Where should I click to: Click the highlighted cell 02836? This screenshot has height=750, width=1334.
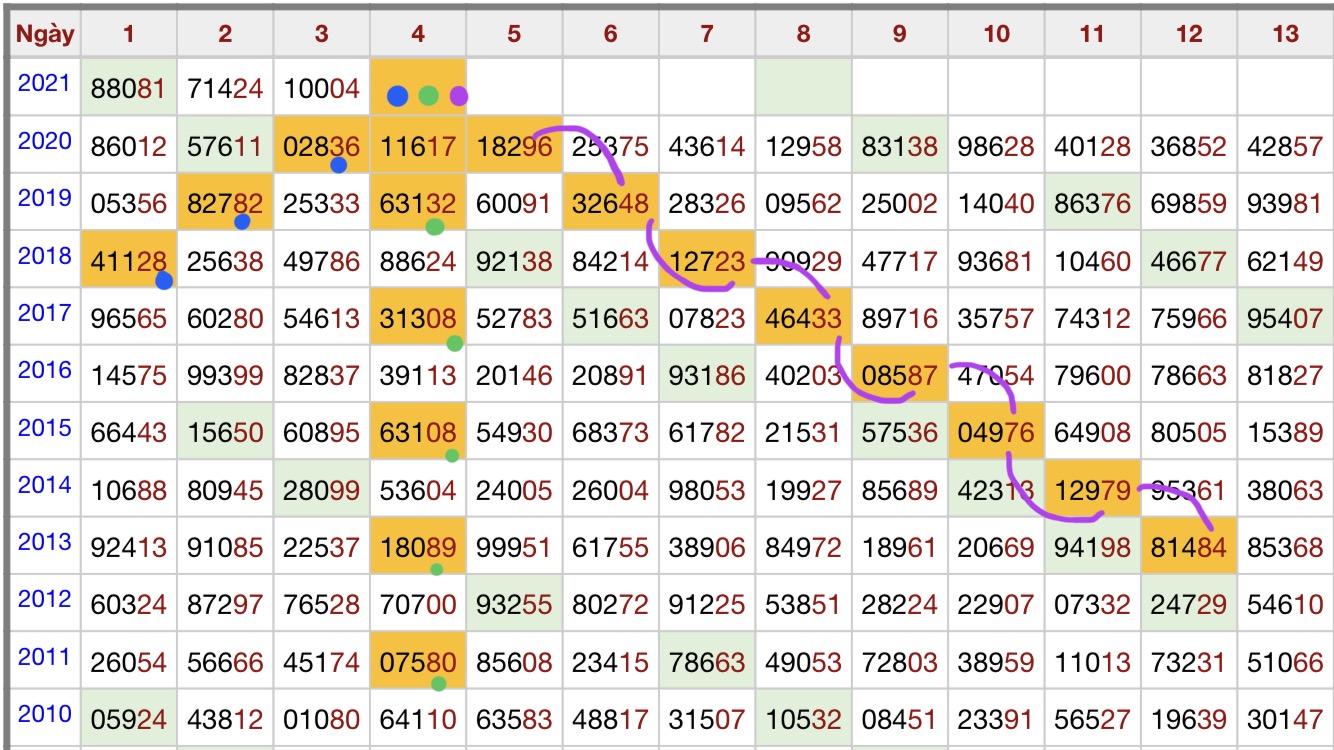[x=321, y=146]
